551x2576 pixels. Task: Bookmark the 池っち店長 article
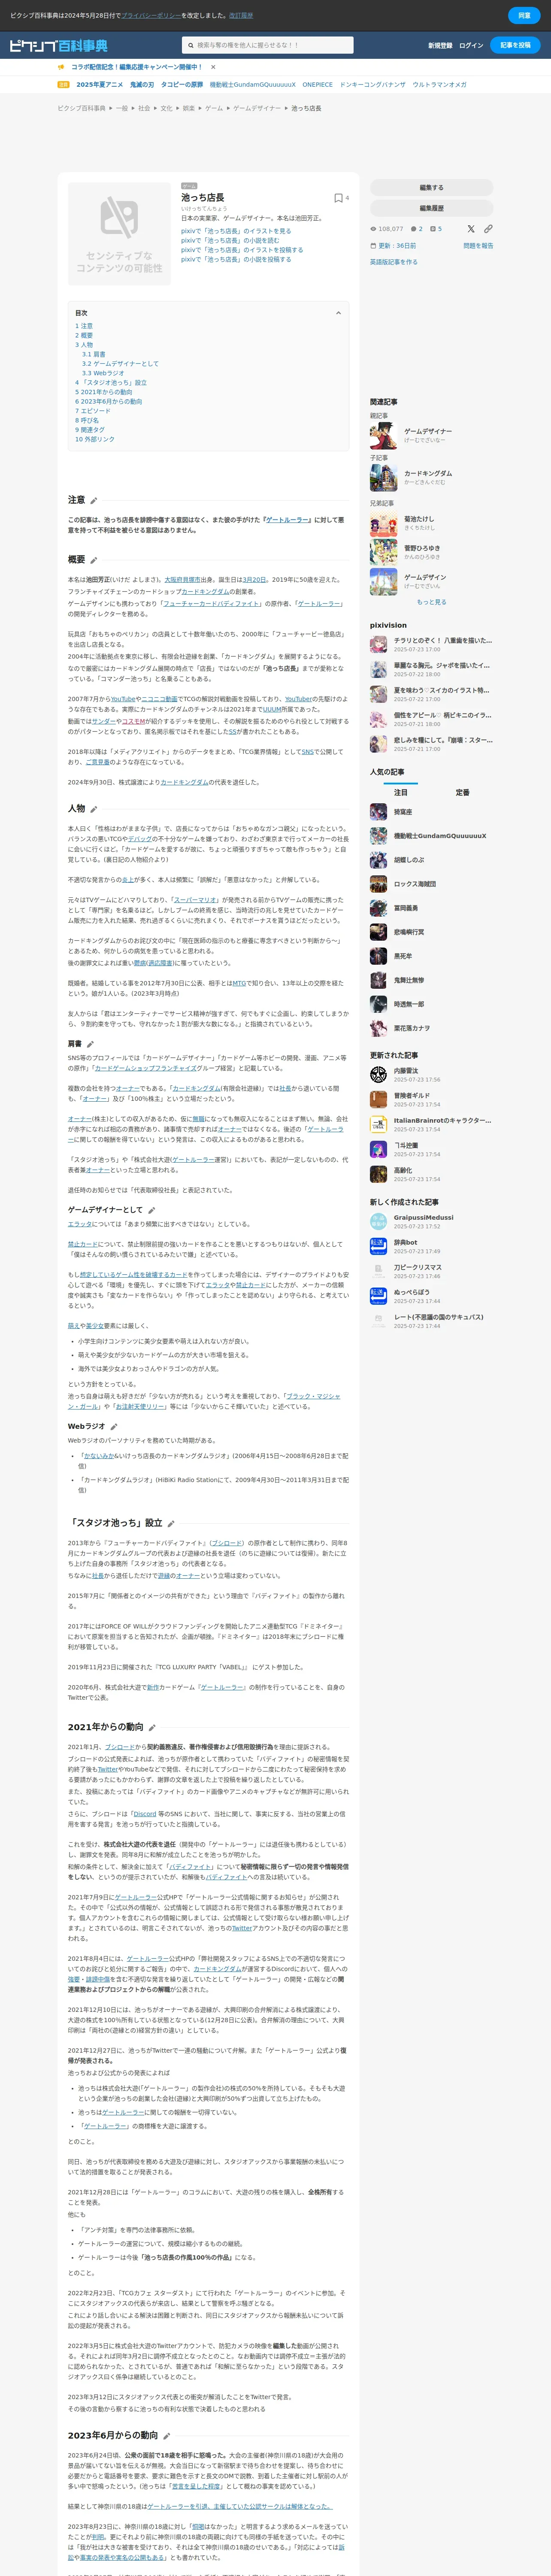[338, 198]
